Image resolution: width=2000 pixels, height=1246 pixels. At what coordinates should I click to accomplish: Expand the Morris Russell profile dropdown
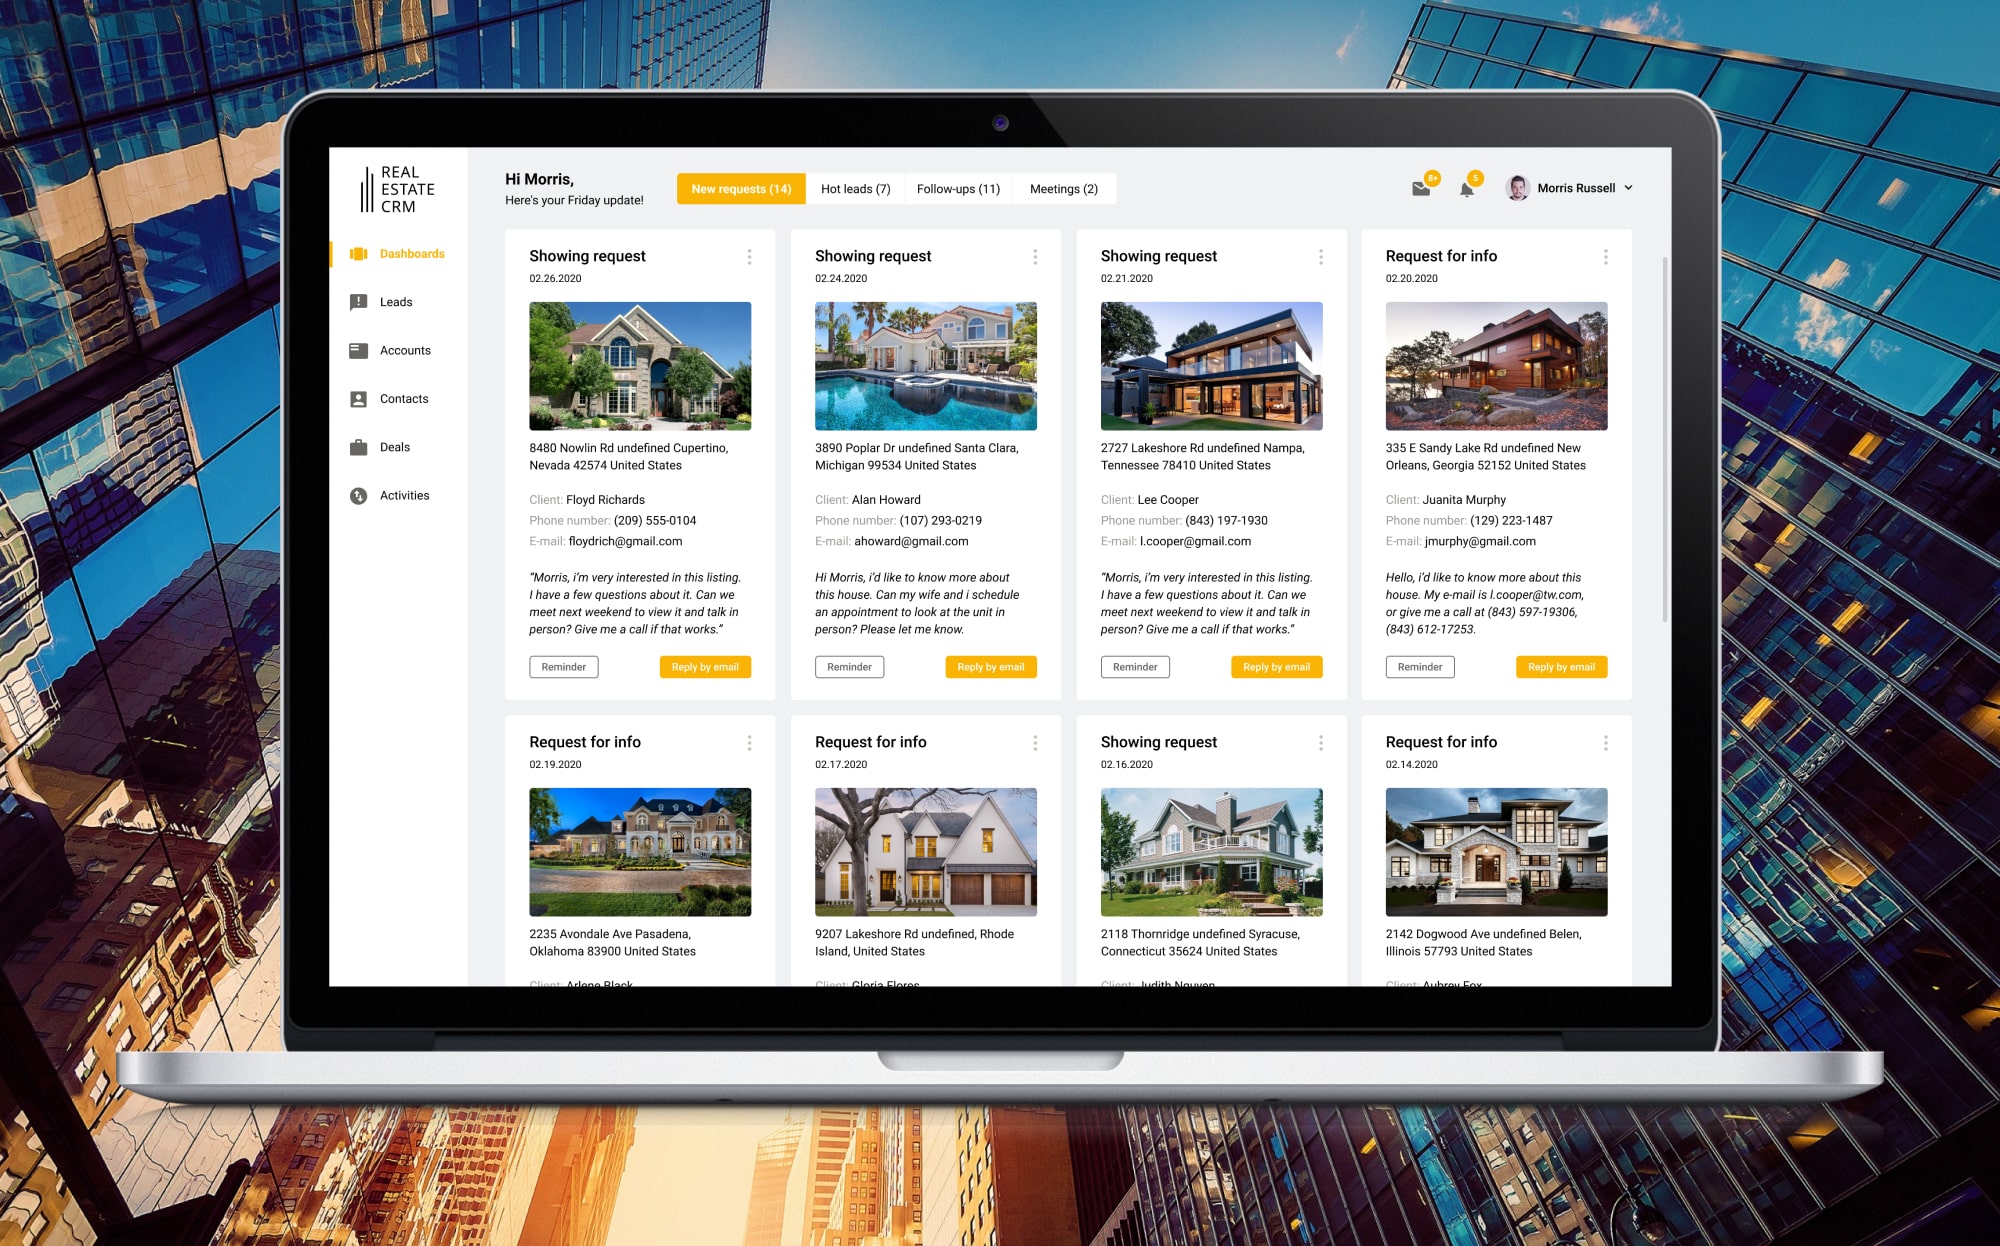pyautogui.click(x=1636, y=188)
